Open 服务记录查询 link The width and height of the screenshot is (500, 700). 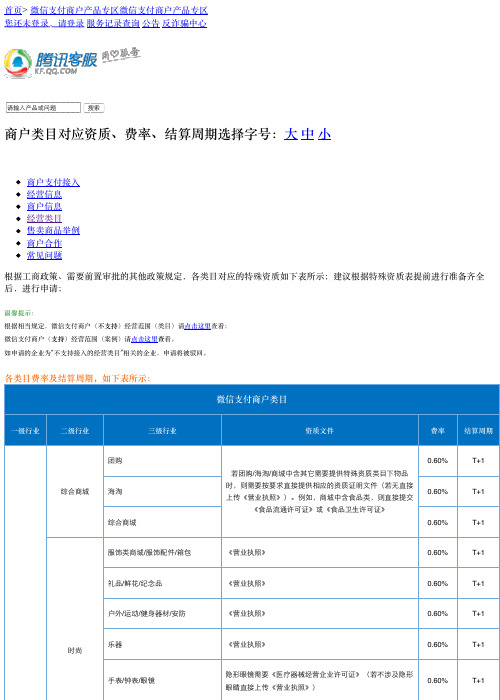pos(113,23)
